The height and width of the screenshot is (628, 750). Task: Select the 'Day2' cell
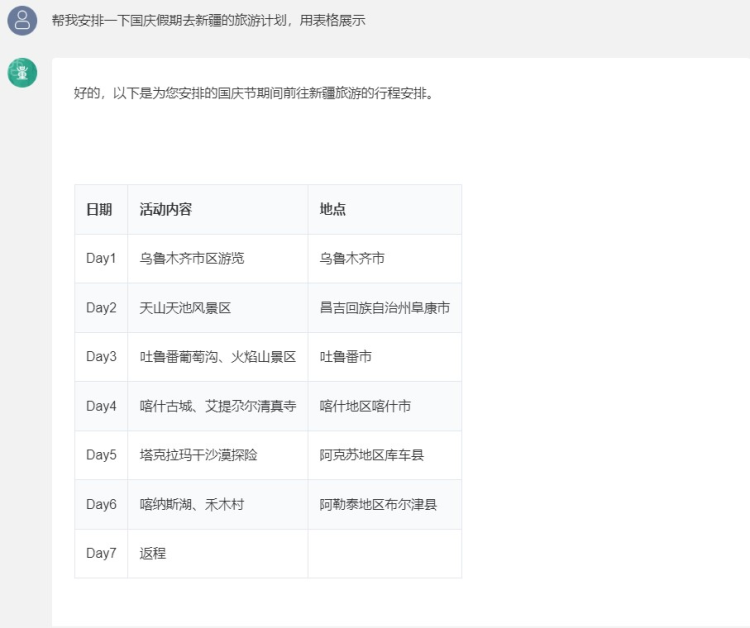[101, 308]
